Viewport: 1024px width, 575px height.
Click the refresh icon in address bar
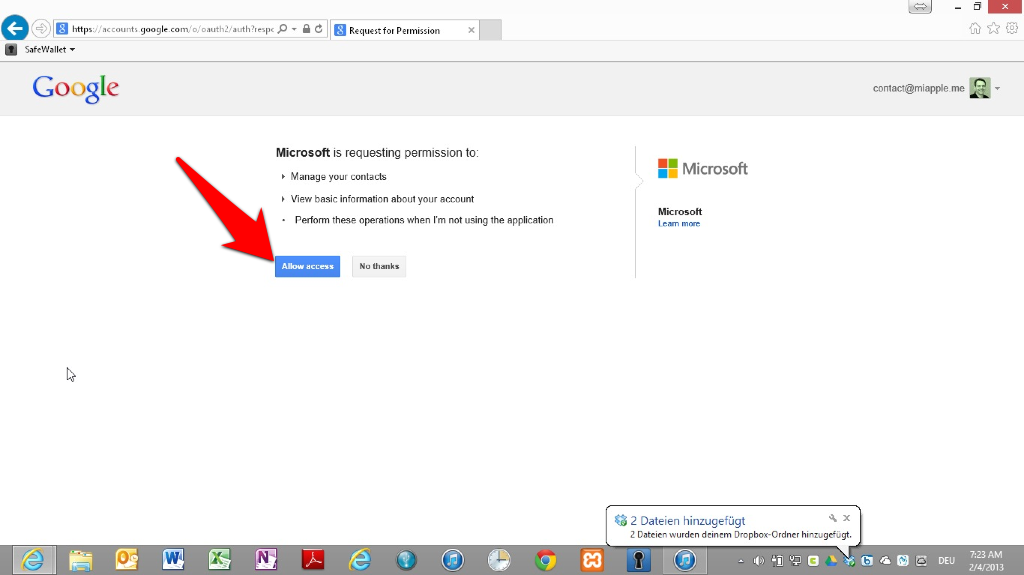click(319, 30)
